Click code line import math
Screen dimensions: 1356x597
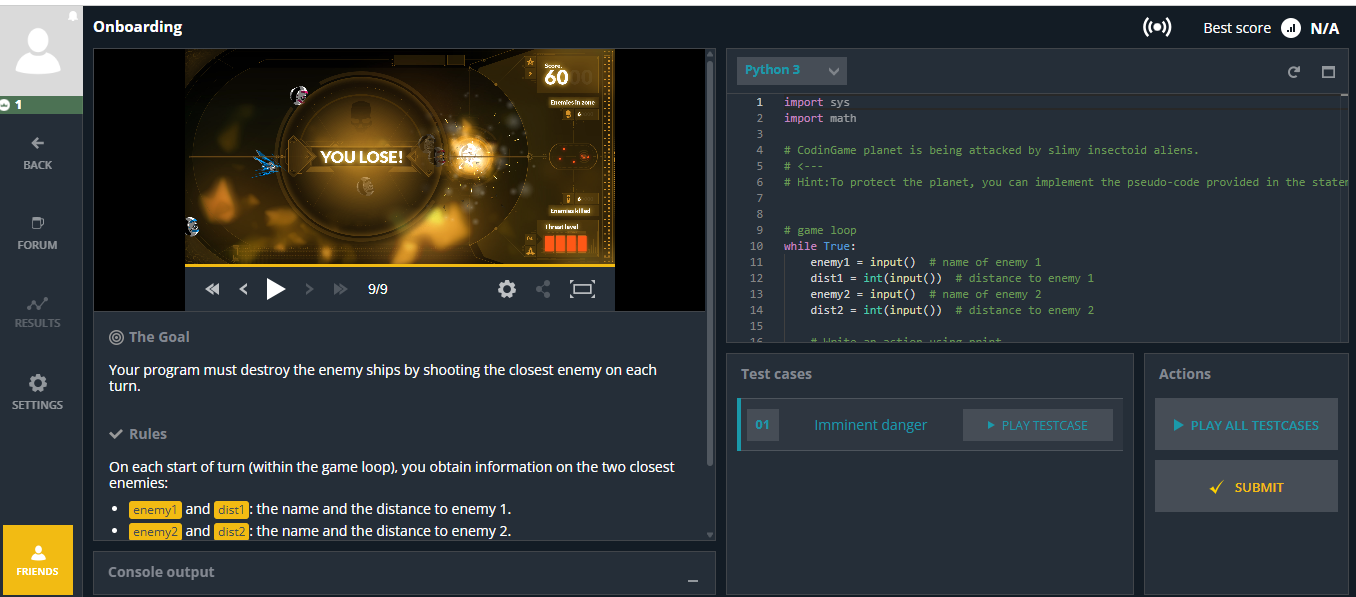coord(820,118)
